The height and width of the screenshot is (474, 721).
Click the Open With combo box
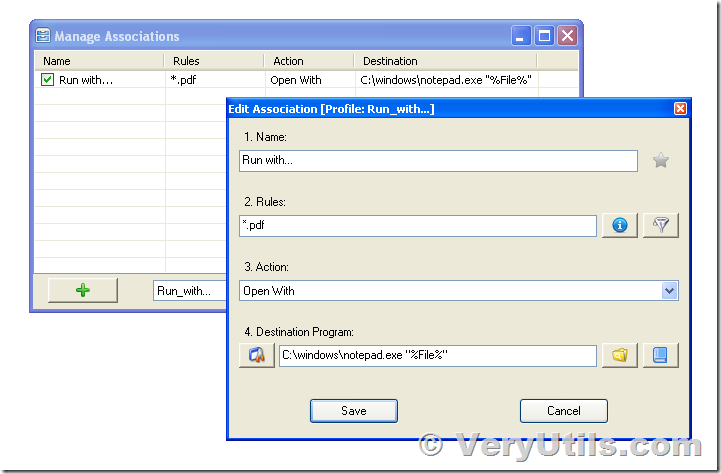coord(458,291)
